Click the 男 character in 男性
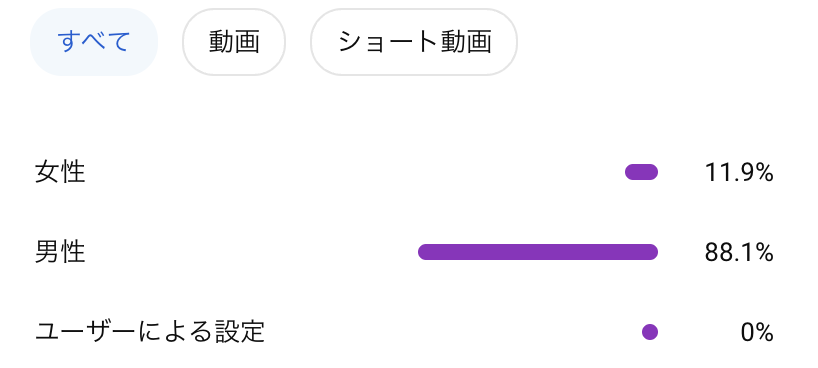Image resolution: width=818 pixels, height=368 pixels. pyautogui.click(x=47, y=253)
